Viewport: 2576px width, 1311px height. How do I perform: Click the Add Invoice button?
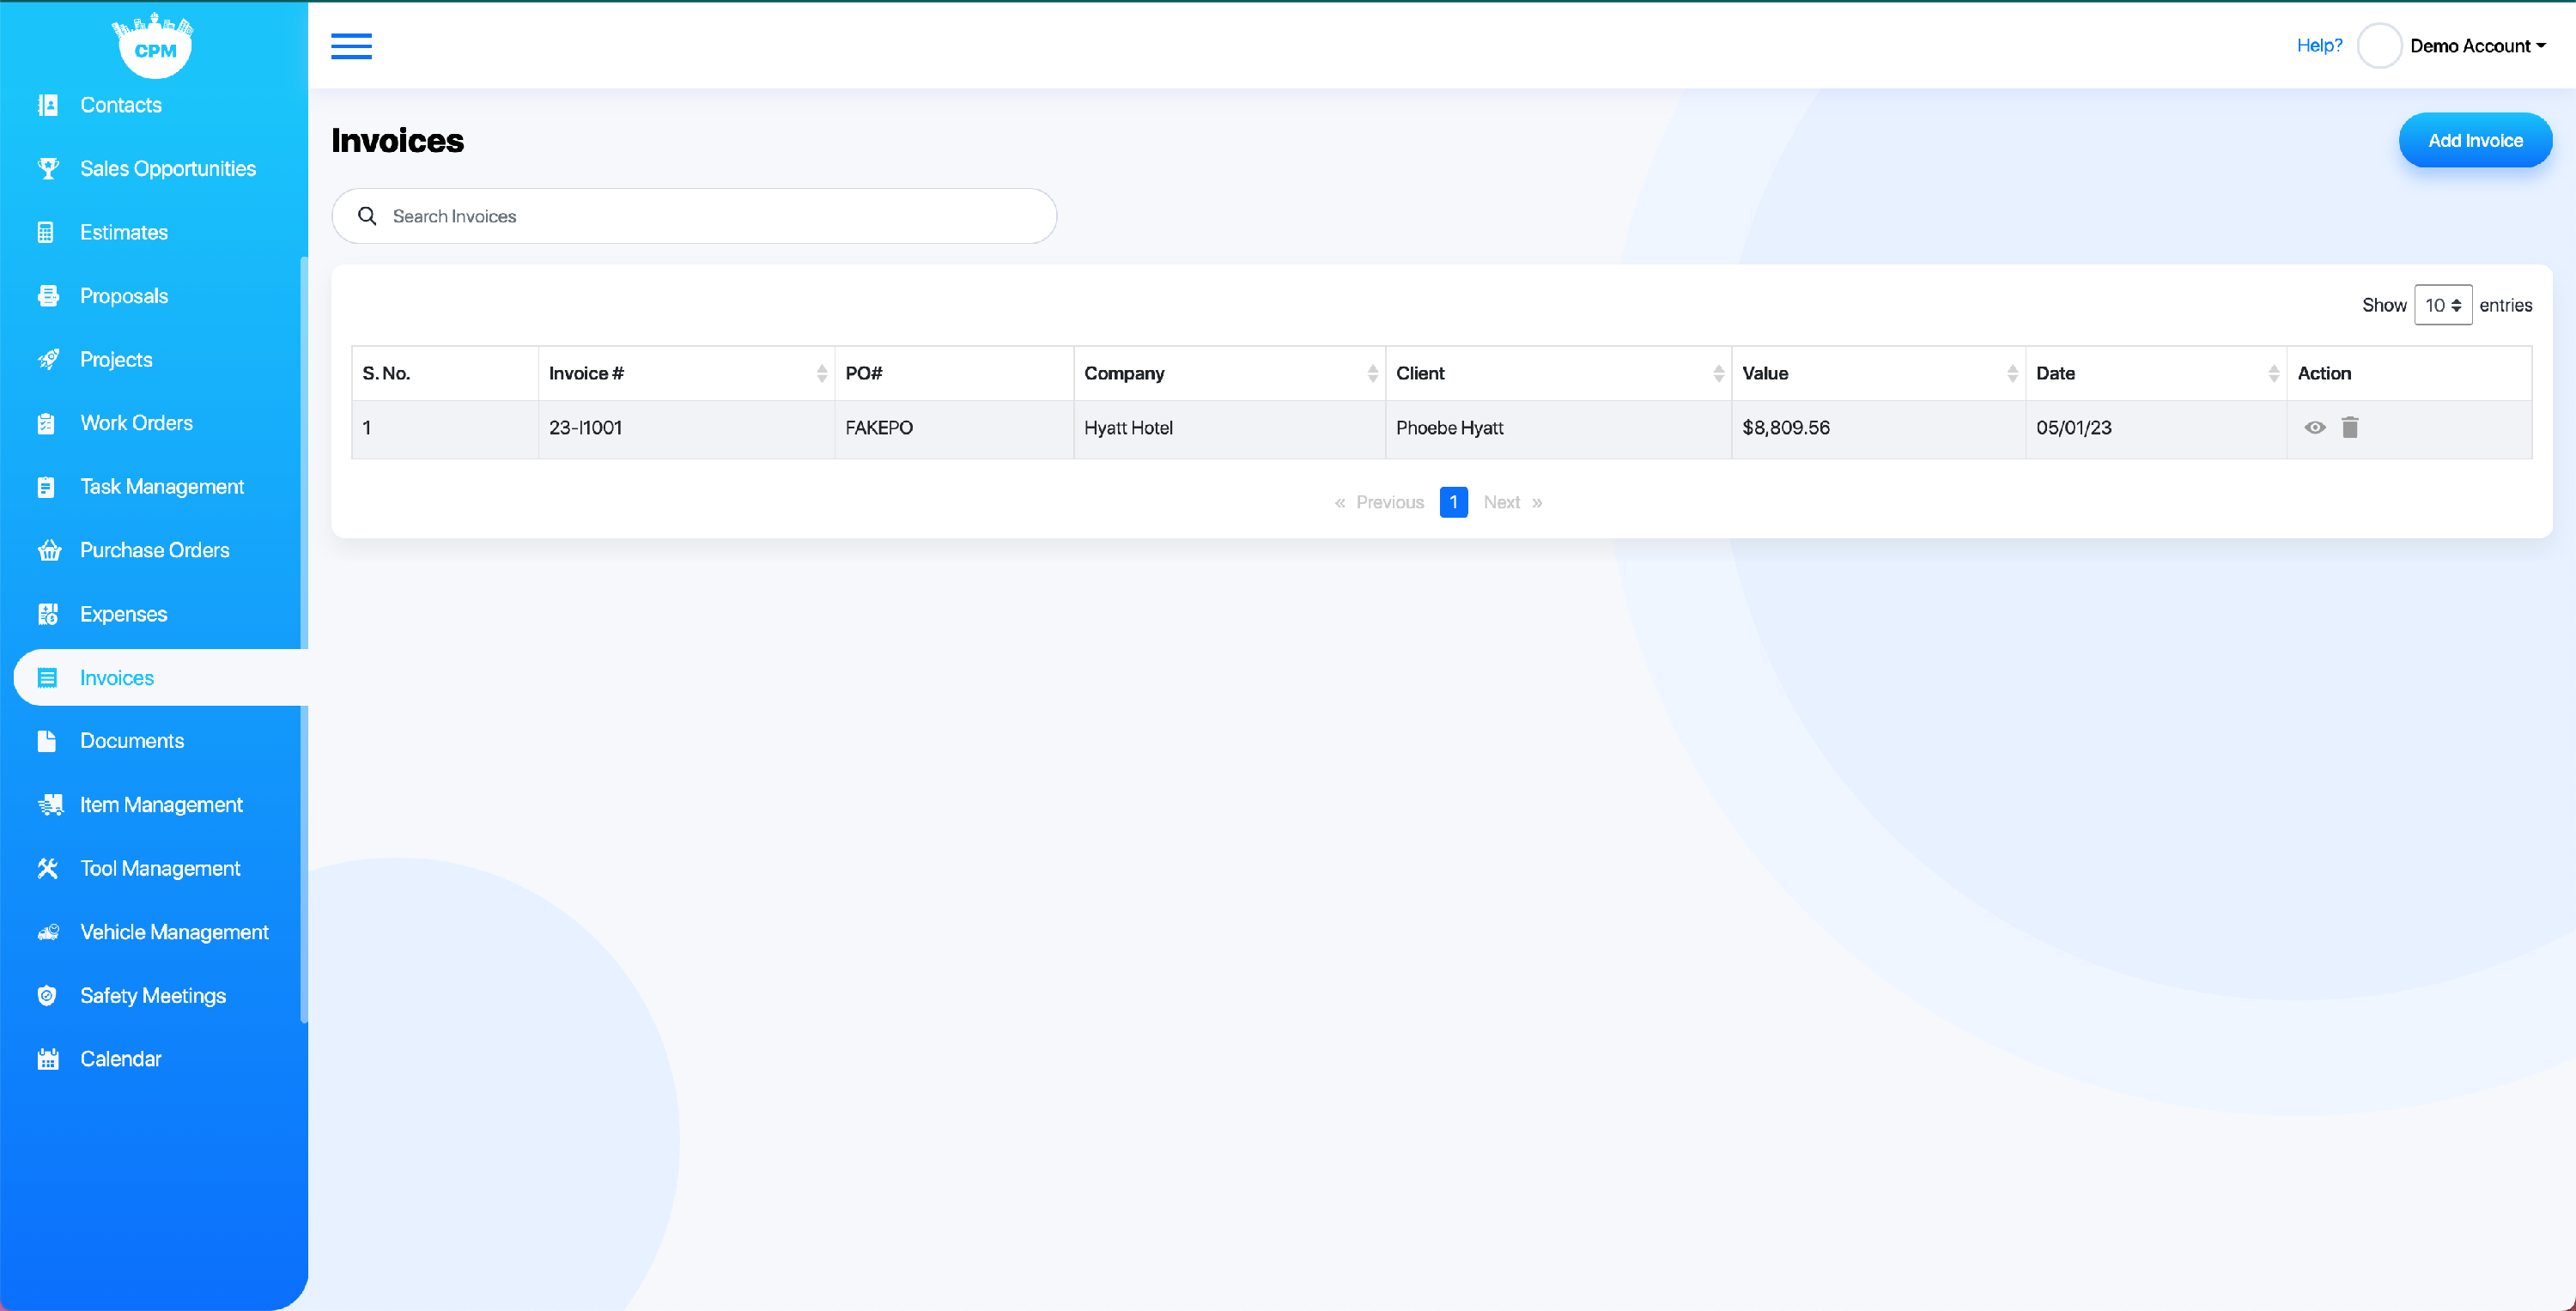pyautogui.click(x=2475, y=141)
